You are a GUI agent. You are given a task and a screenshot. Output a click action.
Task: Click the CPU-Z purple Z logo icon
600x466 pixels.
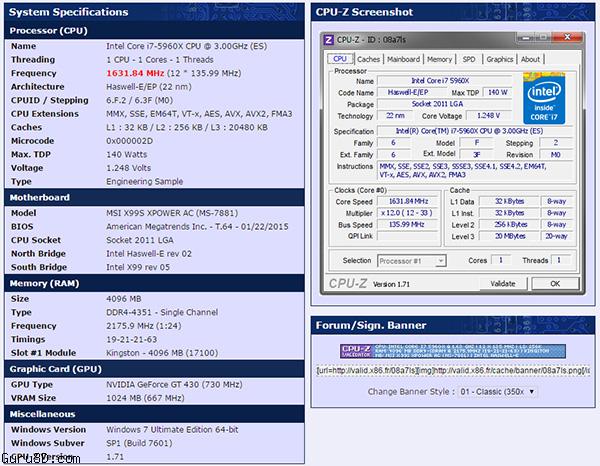(328, 40)
